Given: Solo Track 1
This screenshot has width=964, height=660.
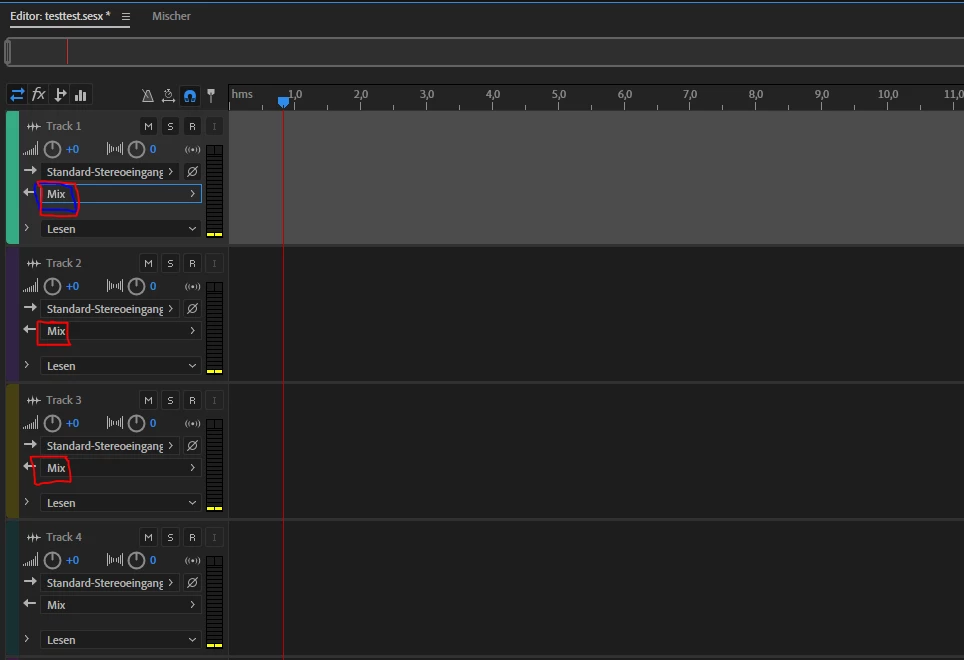Looking at the screenshot, I should [170, 127].
